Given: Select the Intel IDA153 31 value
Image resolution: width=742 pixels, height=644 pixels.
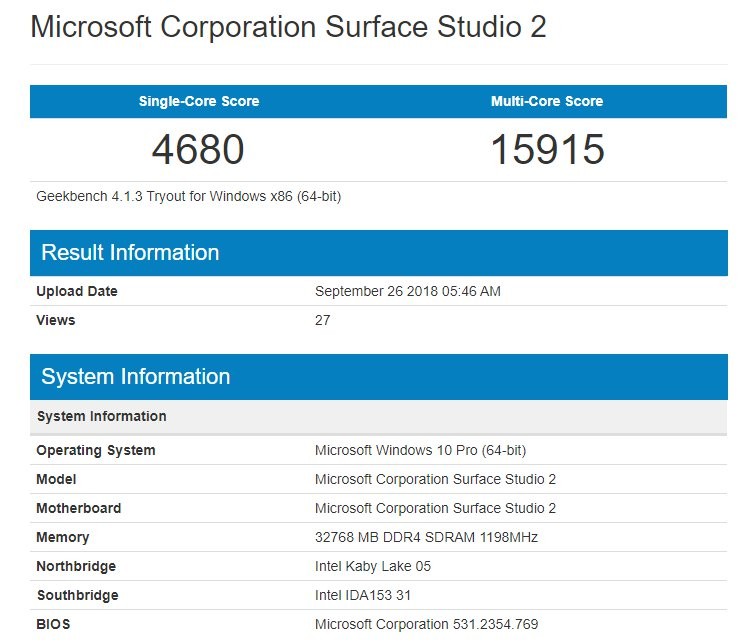Looking at the screenshot, I should pyautogui.click(x=362, y=595).
